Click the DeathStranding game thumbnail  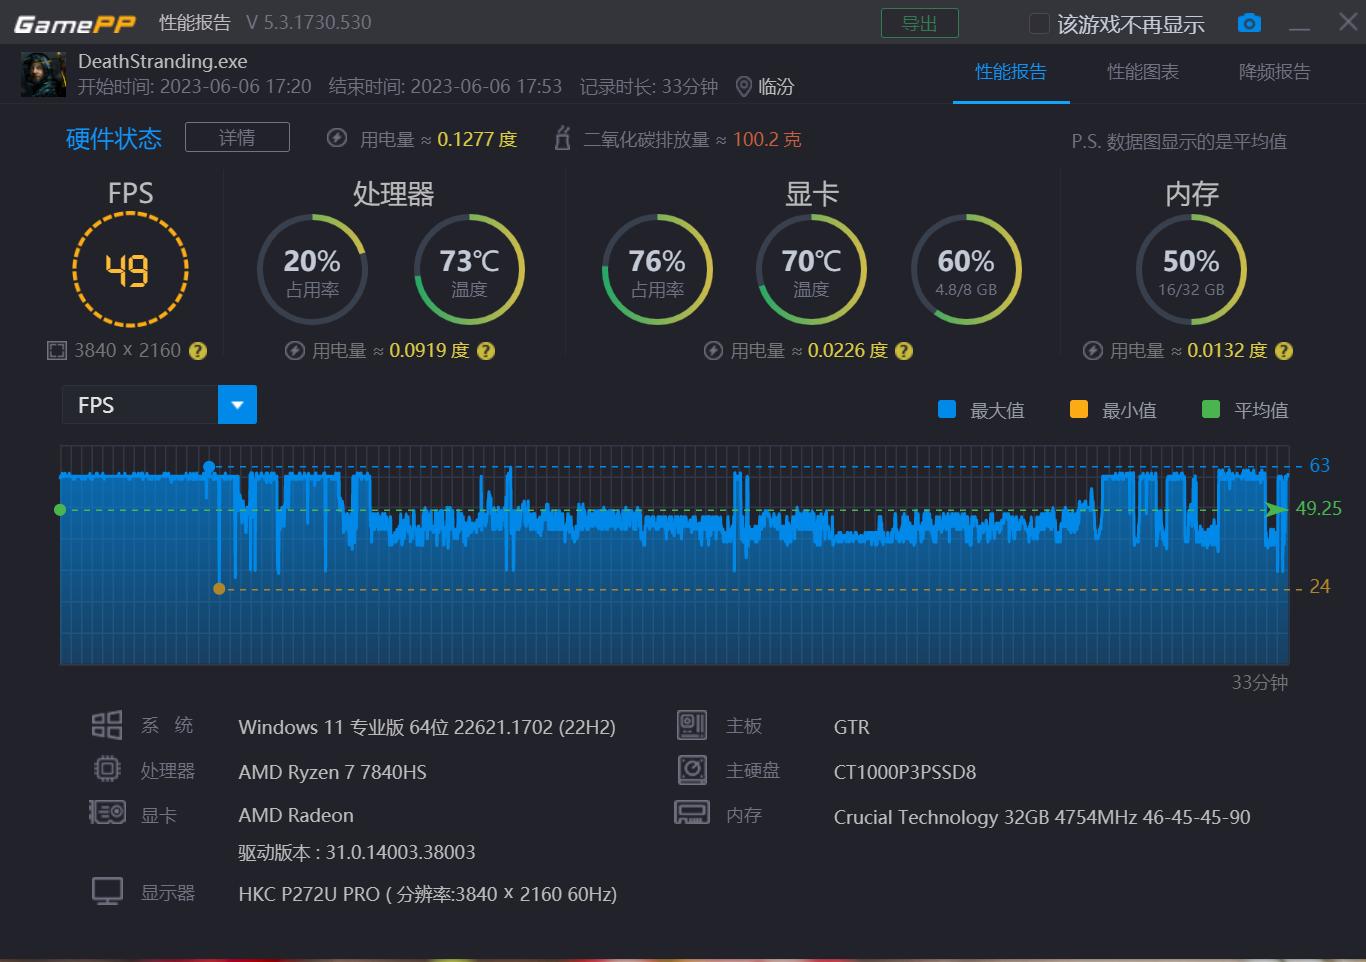tap(42, 73)
